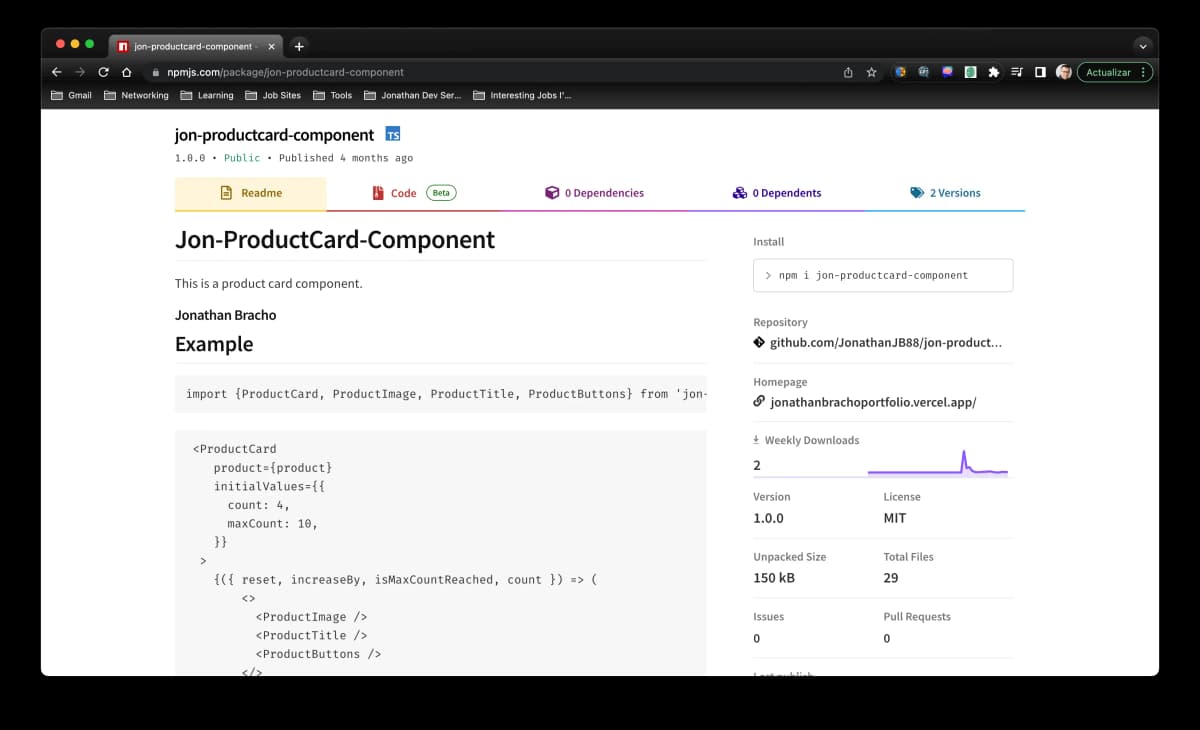This screenshot has height=730, width=1200.
Task: Open the three-dot Chrome menu
Action: point(1143,72)
